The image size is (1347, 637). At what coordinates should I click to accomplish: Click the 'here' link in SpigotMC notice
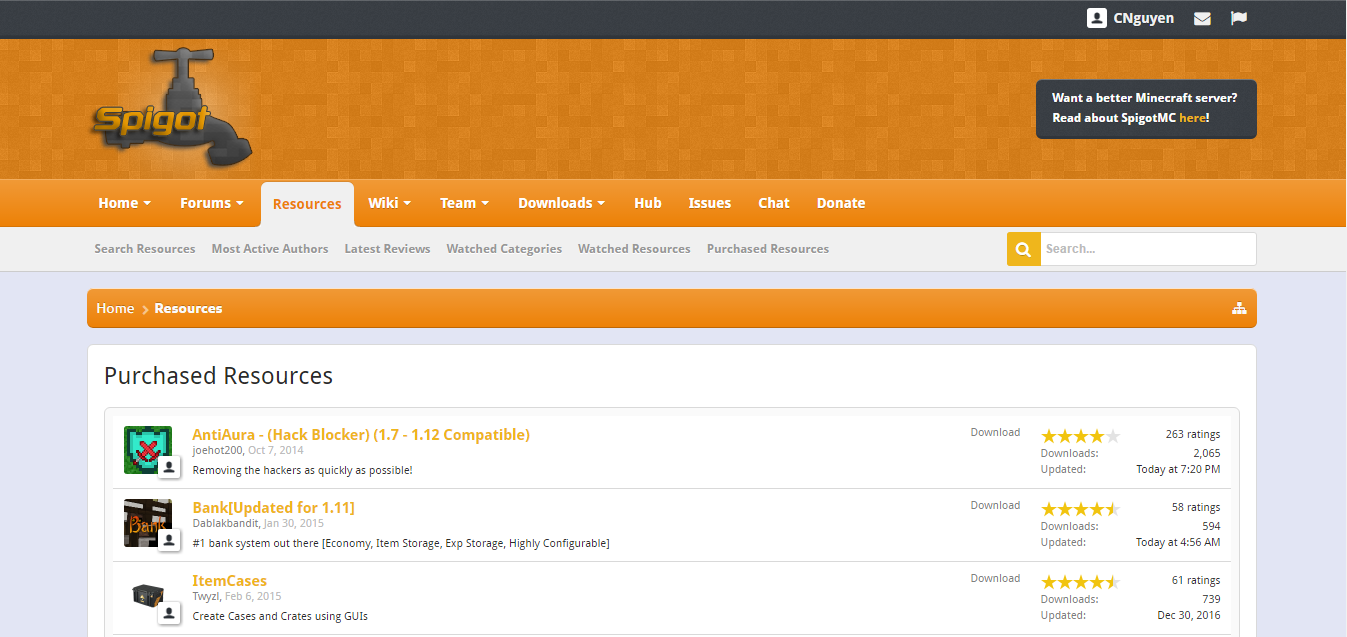pyautogui.click(x=1192, y=118)
